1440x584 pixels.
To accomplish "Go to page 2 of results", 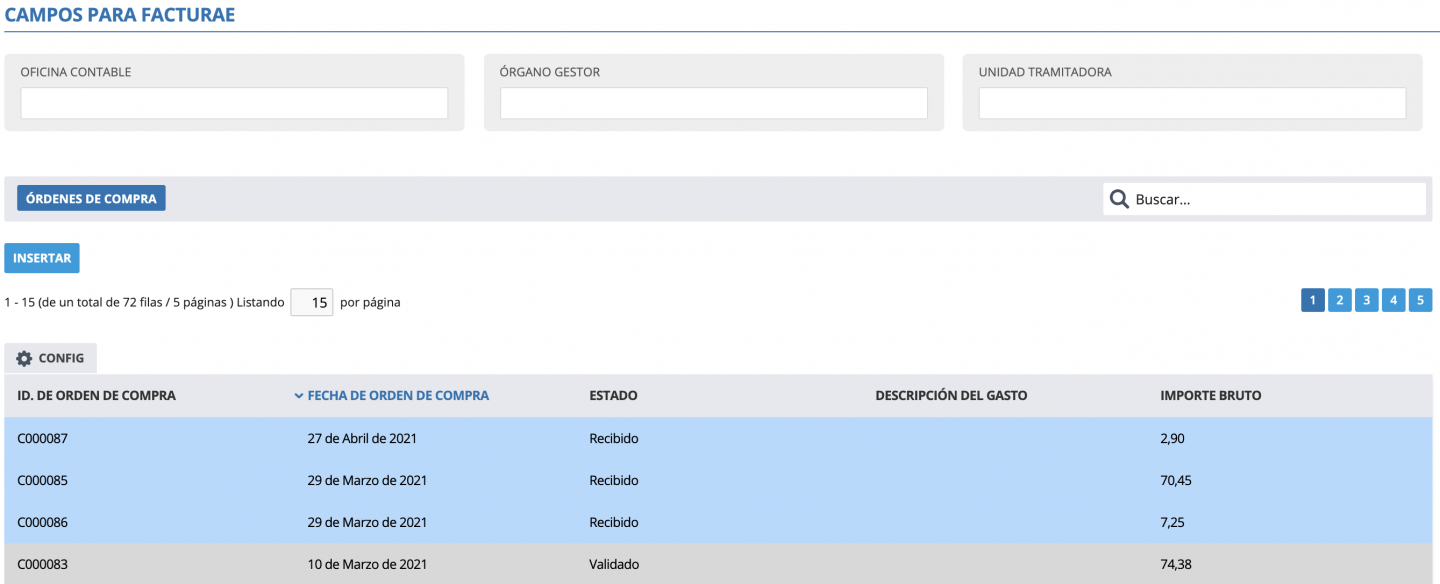I will [1339, 300].
